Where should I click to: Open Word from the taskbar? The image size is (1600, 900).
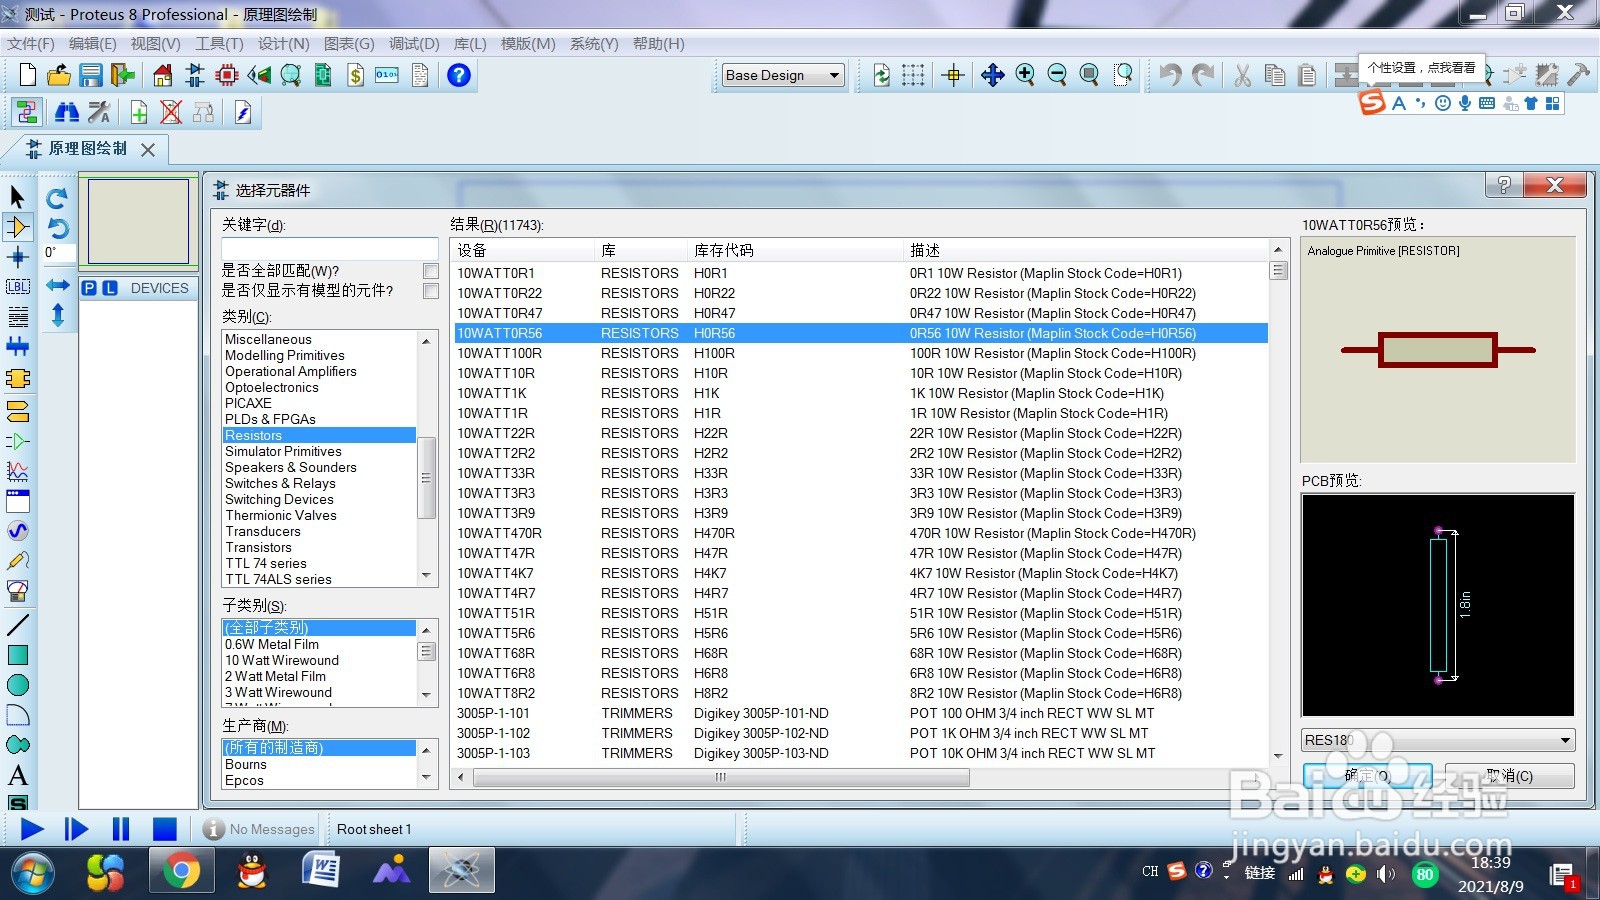pos(321,872)
